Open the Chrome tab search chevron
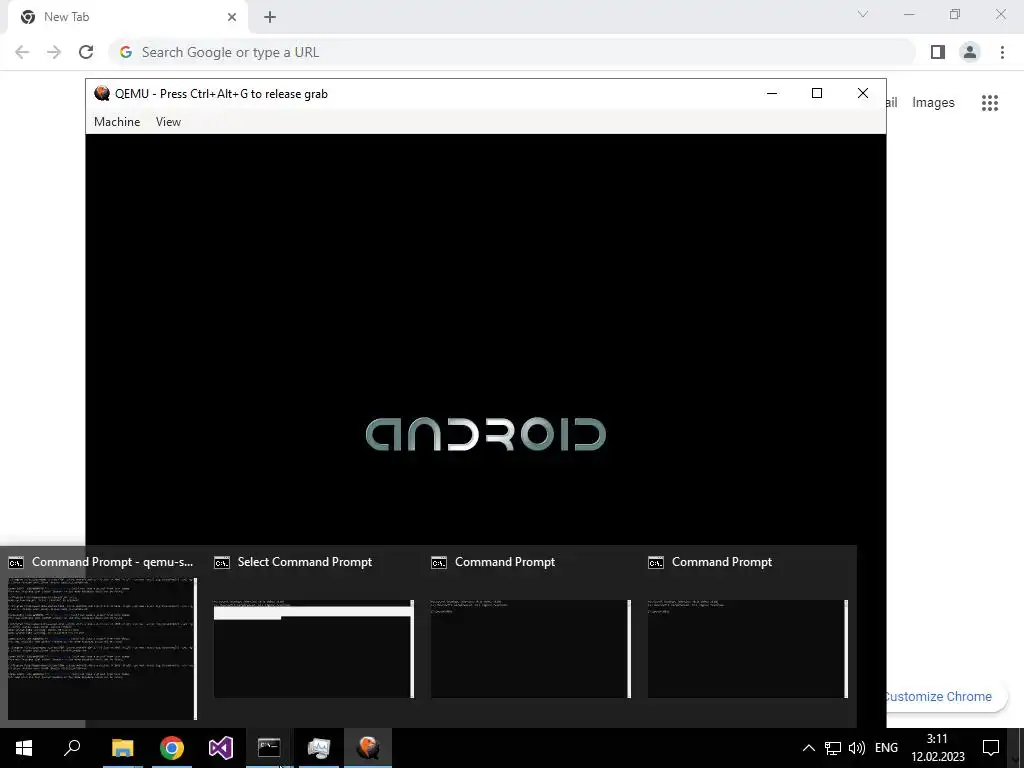Image resolution: width=1024 pixels, height=768 pixels. coord(863,14)
